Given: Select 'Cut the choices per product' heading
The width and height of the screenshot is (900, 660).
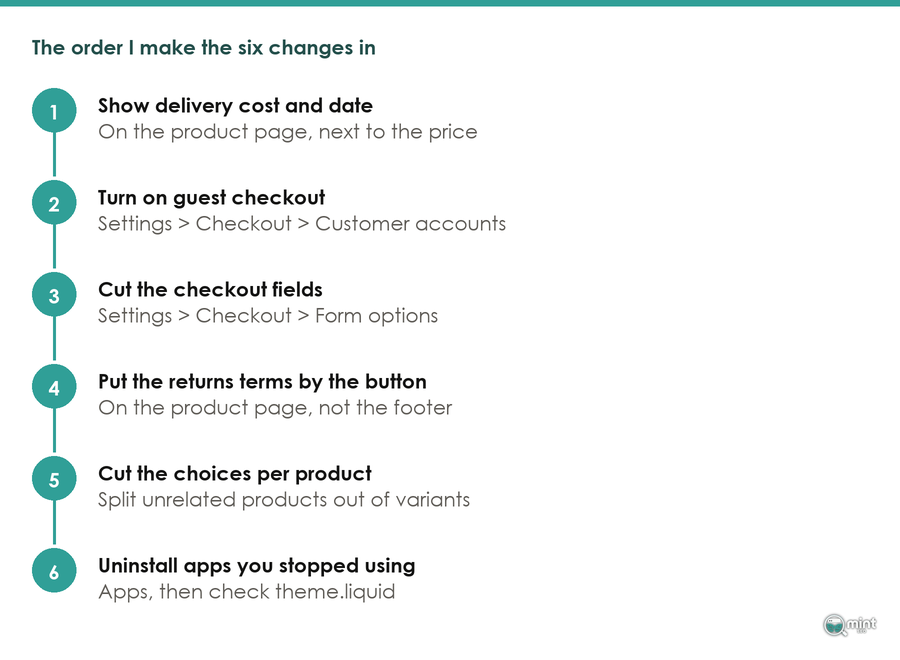Looking at the screenshot, I should coord(235,474).
